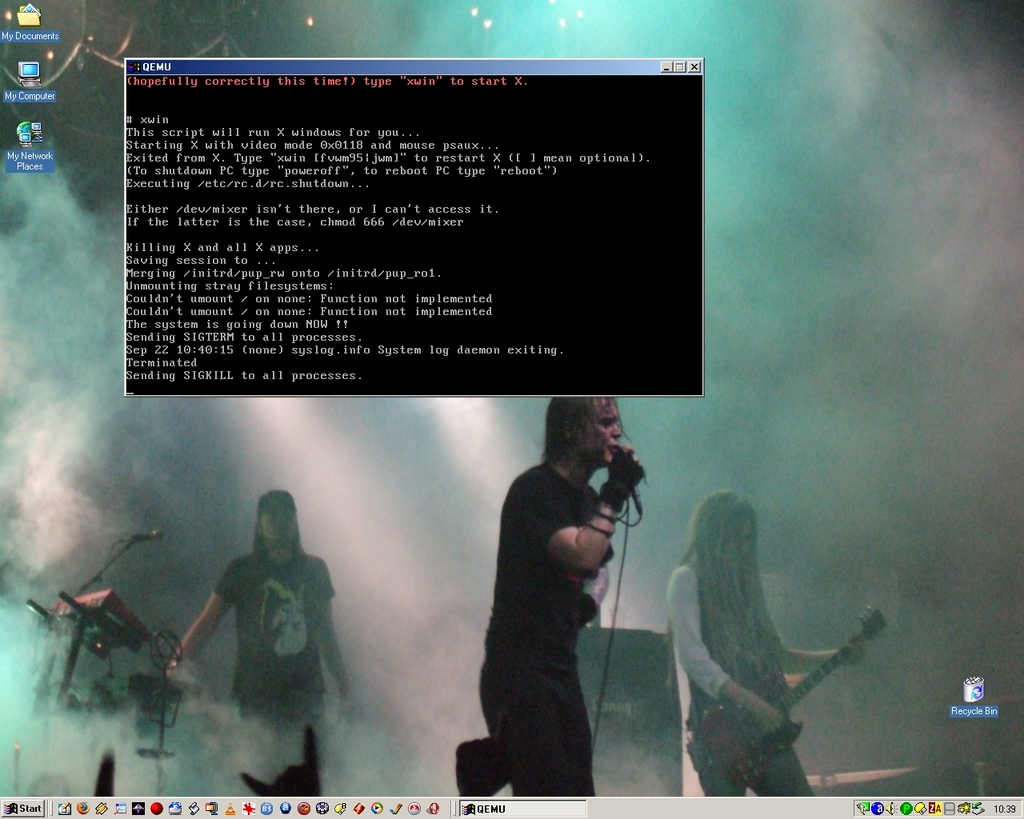Click 'Merging /initrd/pup_rw onto /initrd/pup_ro1.' line
1024x819 pixels.
tap(283, 273)
